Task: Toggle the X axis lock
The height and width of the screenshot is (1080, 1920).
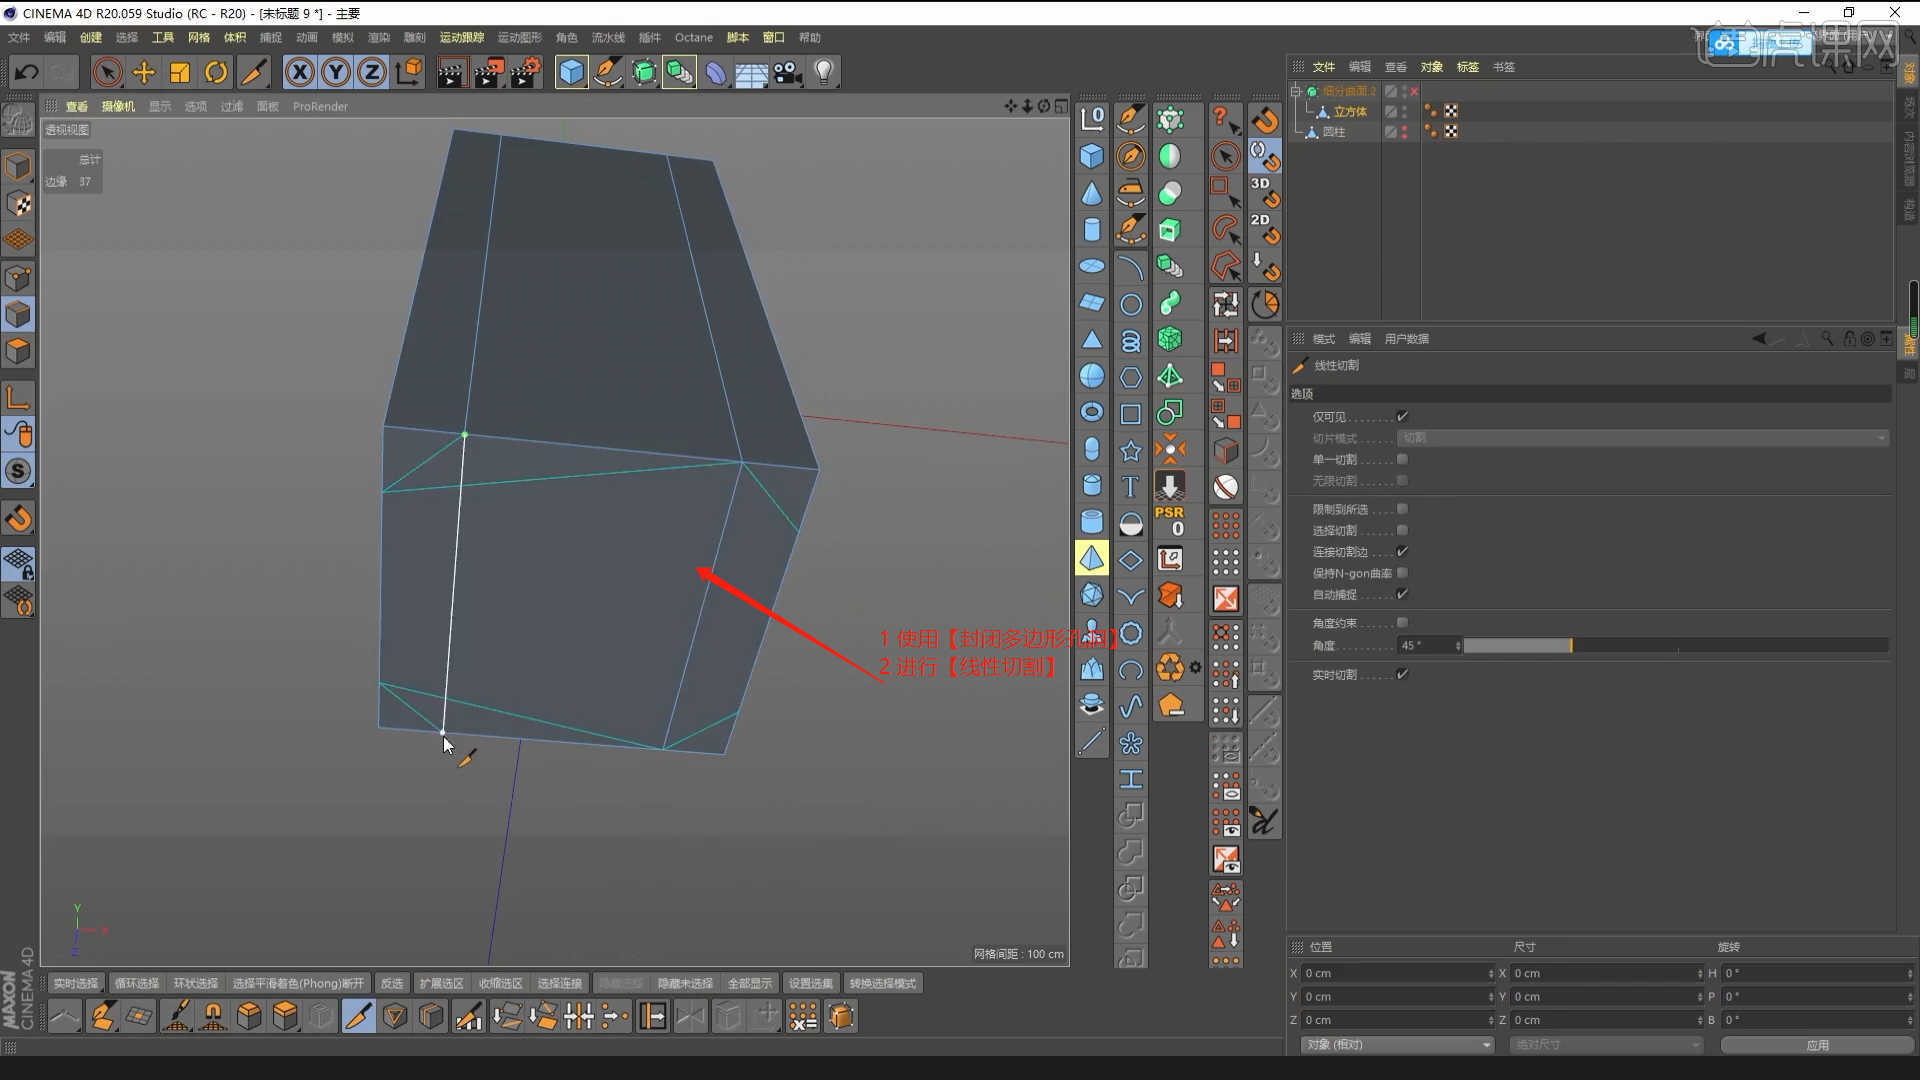Action: point(299,72)
